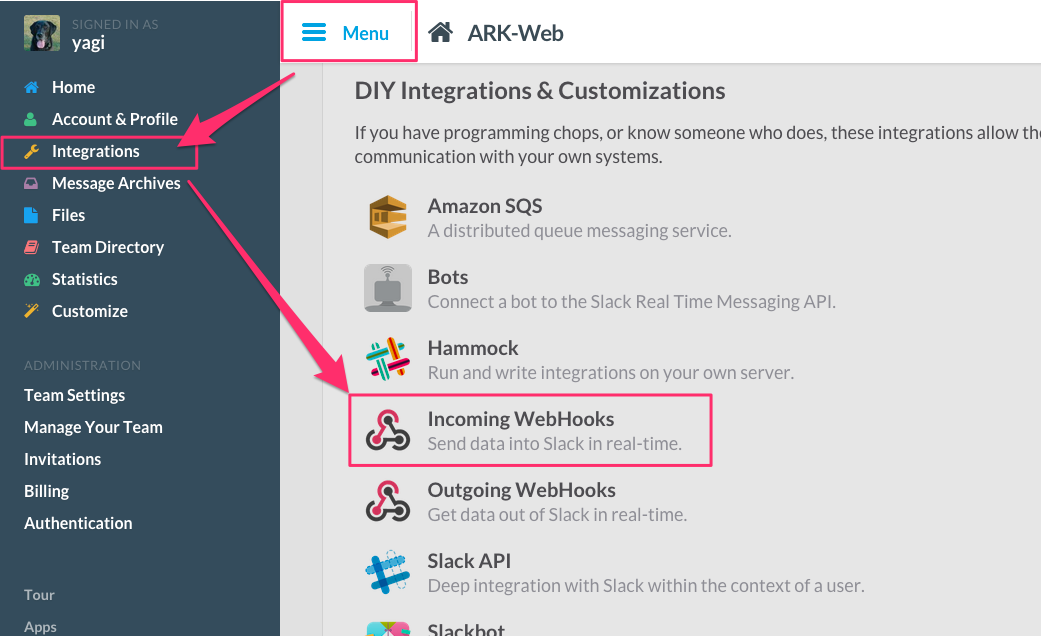Open the Slack API icon
The height and width of the screenshot is (636, 1041).
coord(388,572)
